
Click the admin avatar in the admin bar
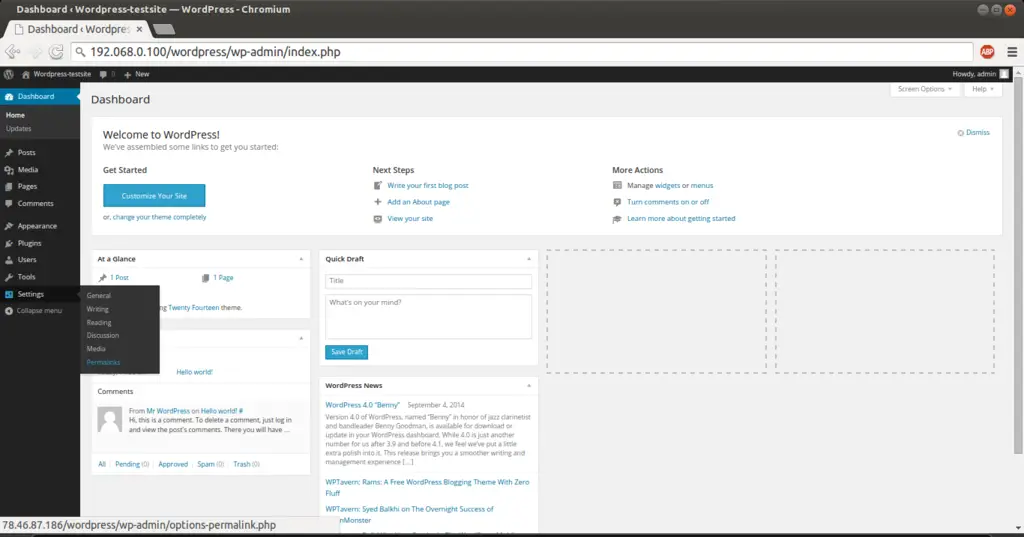click(x=1004, y=74)
